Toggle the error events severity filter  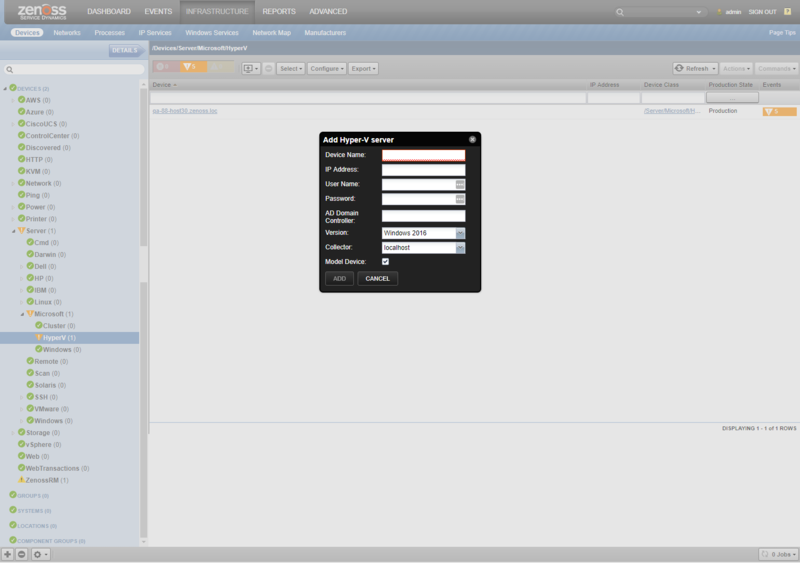(193, 67)
